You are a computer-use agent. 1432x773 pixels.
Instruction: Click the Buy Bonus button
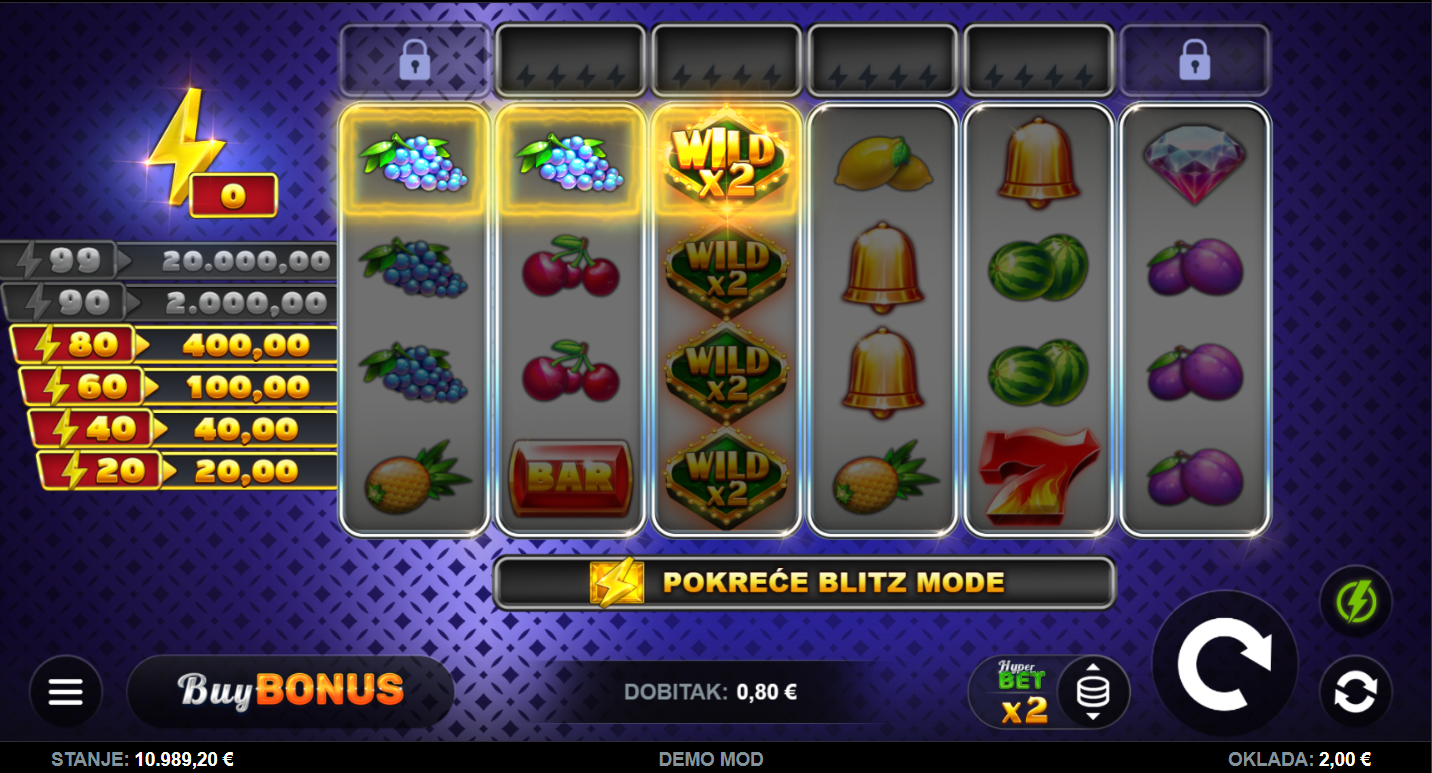(x=290, y=691)
